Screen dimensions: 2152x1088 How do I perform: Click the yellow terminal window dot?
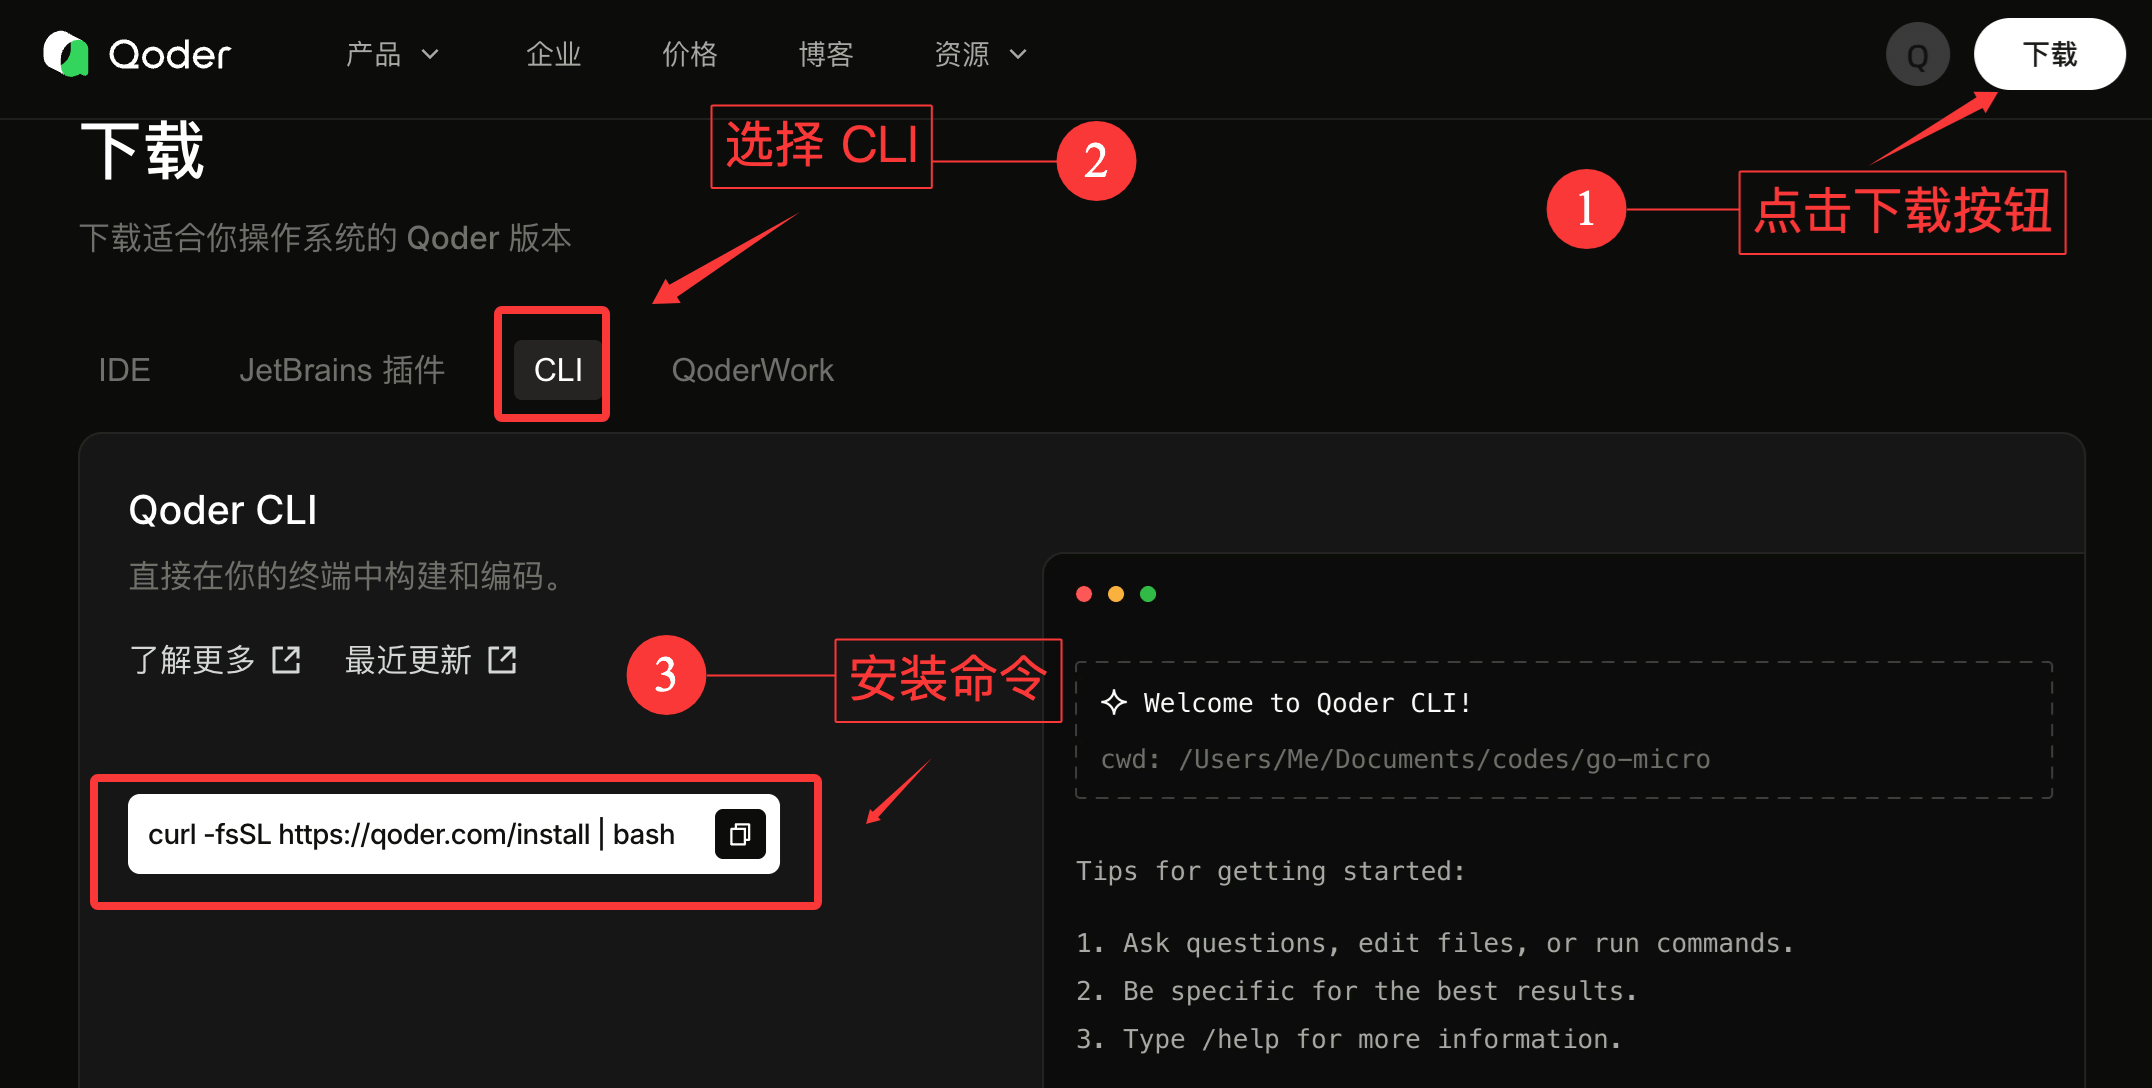1116,594
